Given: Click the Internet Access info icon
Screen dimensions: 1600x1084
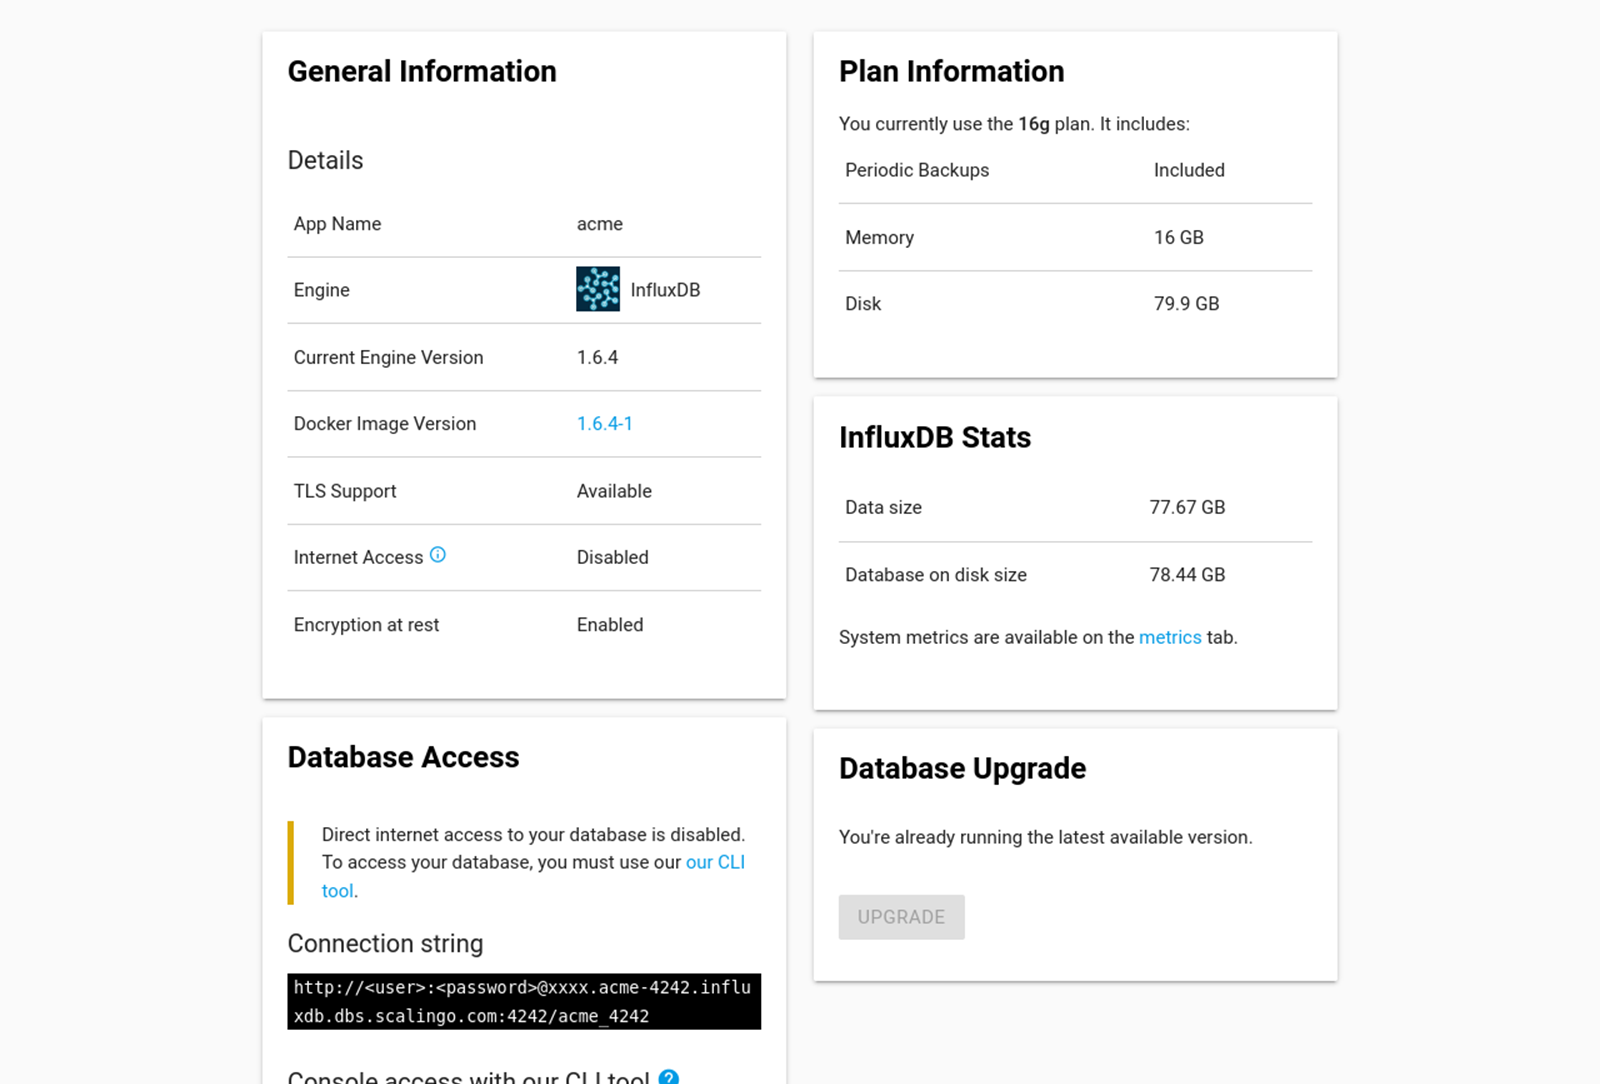Looking at the screenshot, I should tap(438, 555).
